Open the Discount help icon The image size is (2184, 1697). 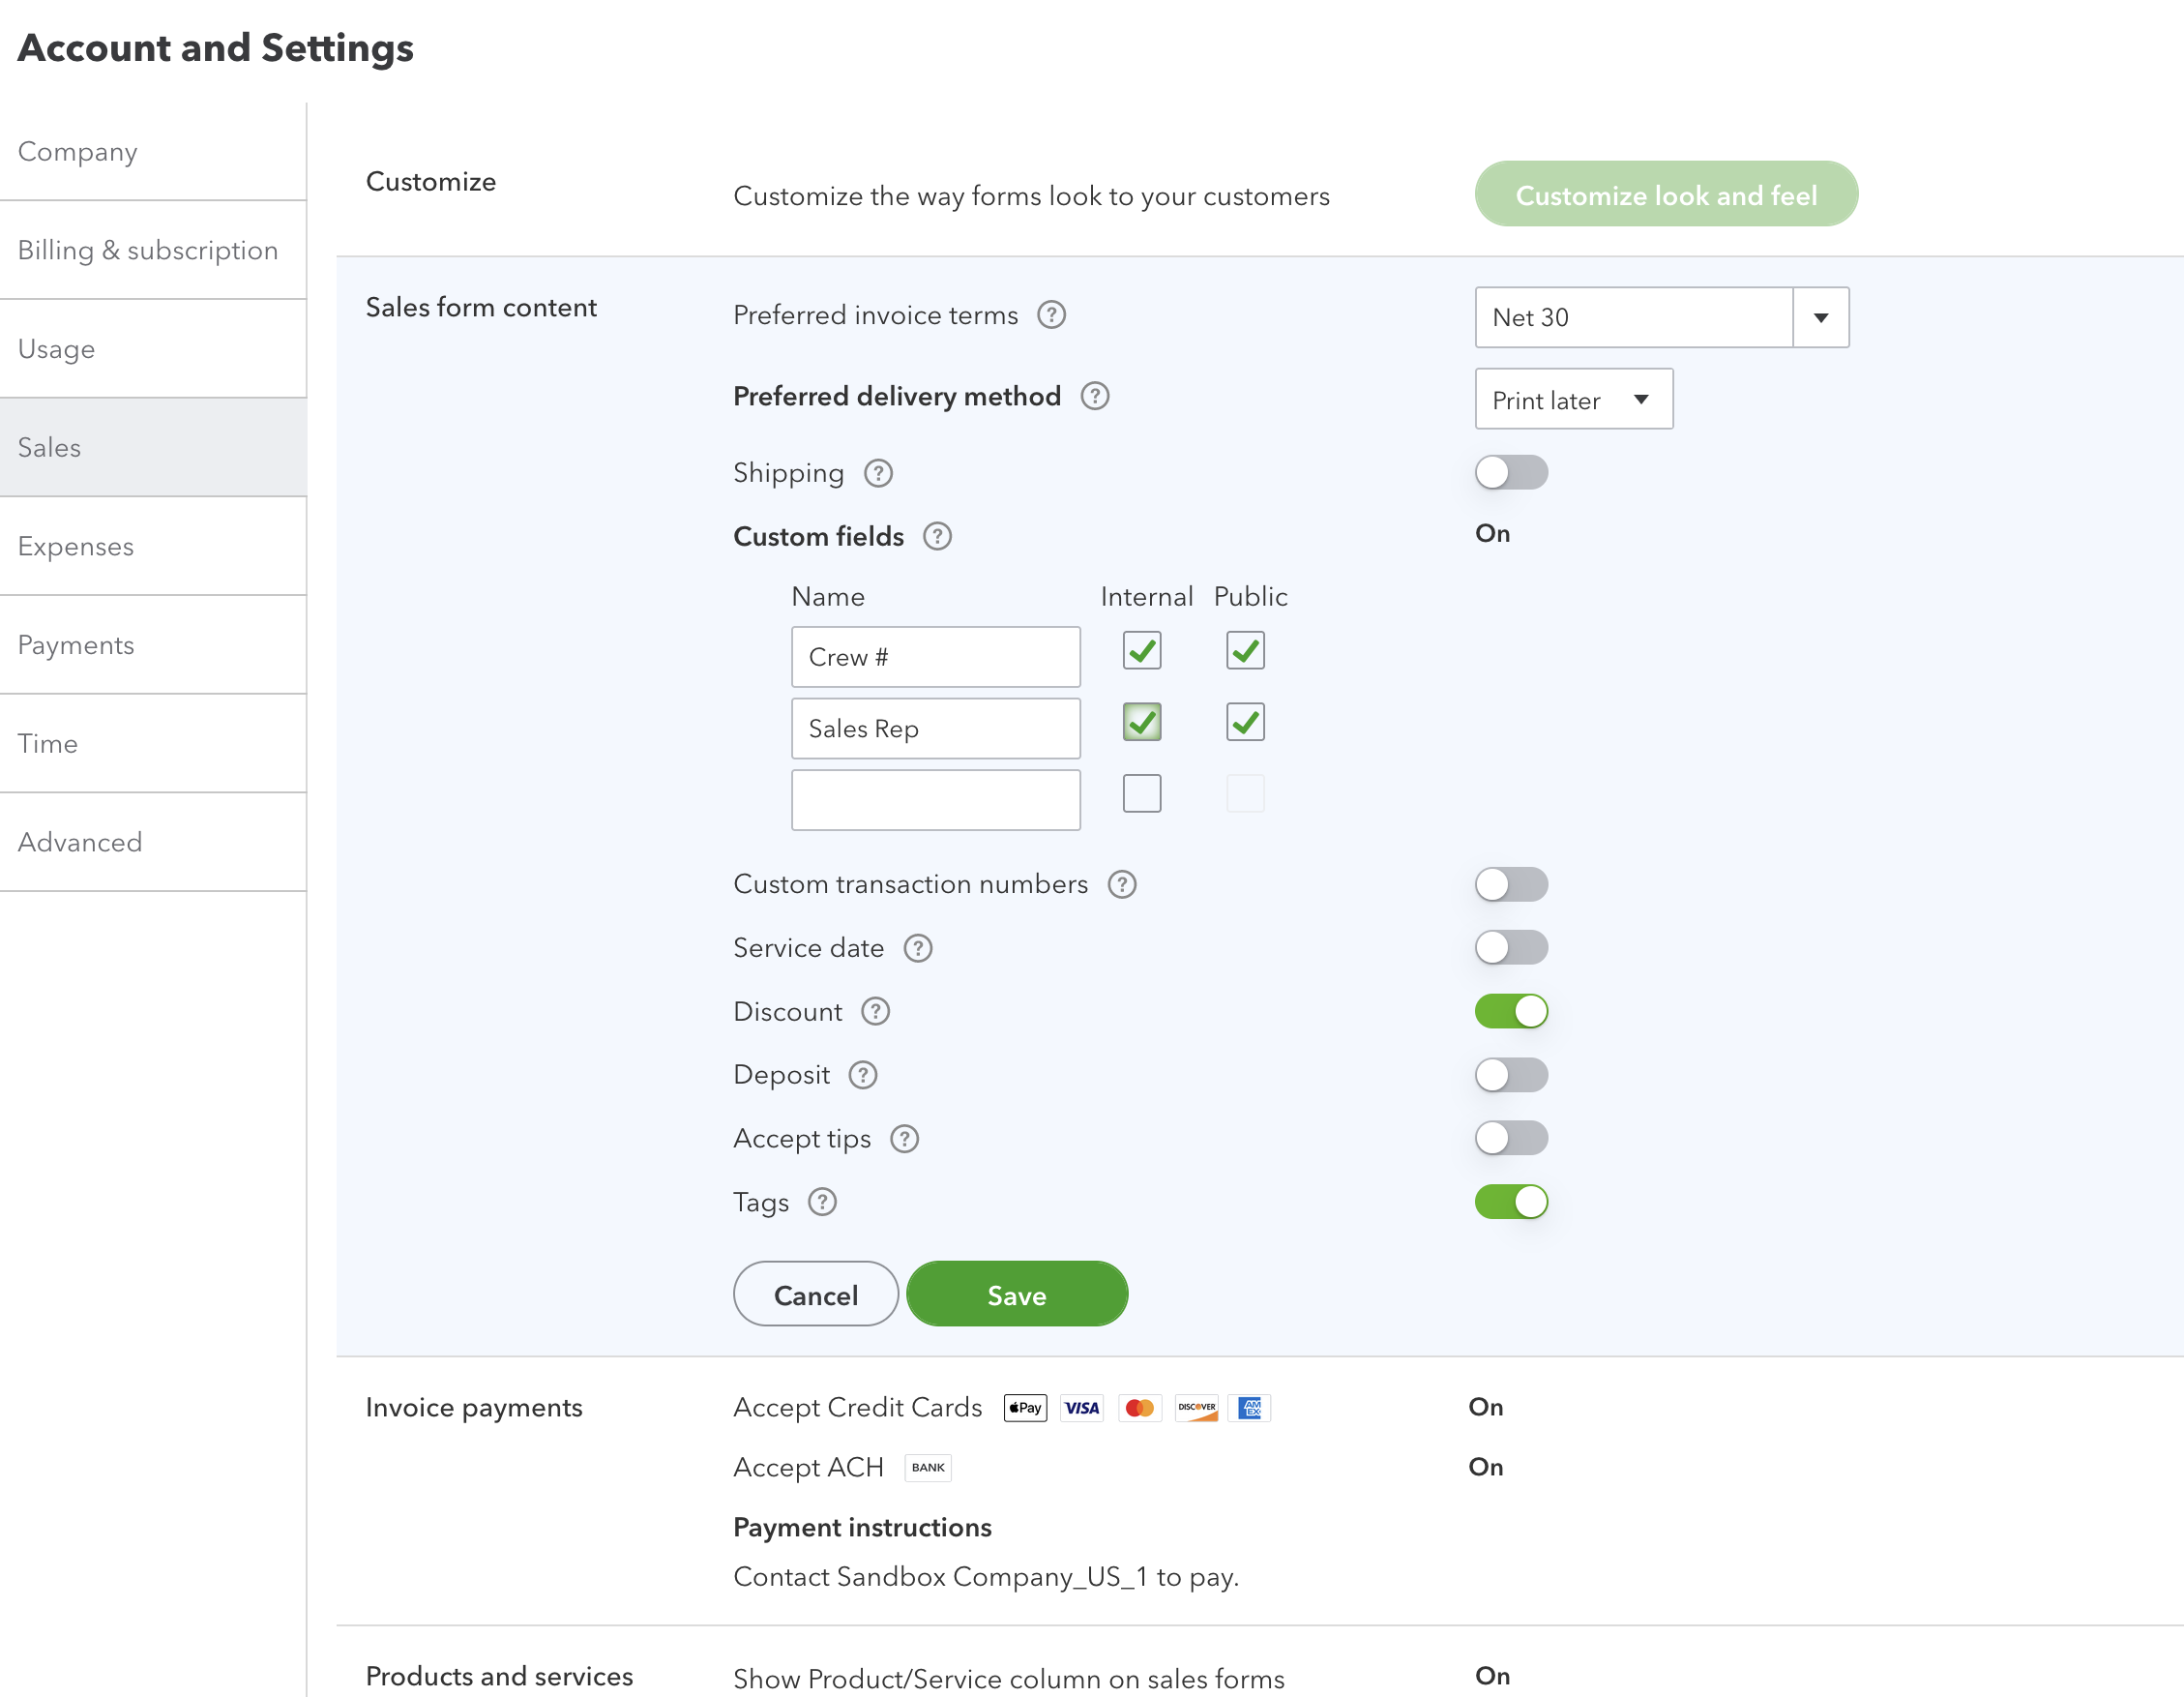click(x=875, y=1012)
